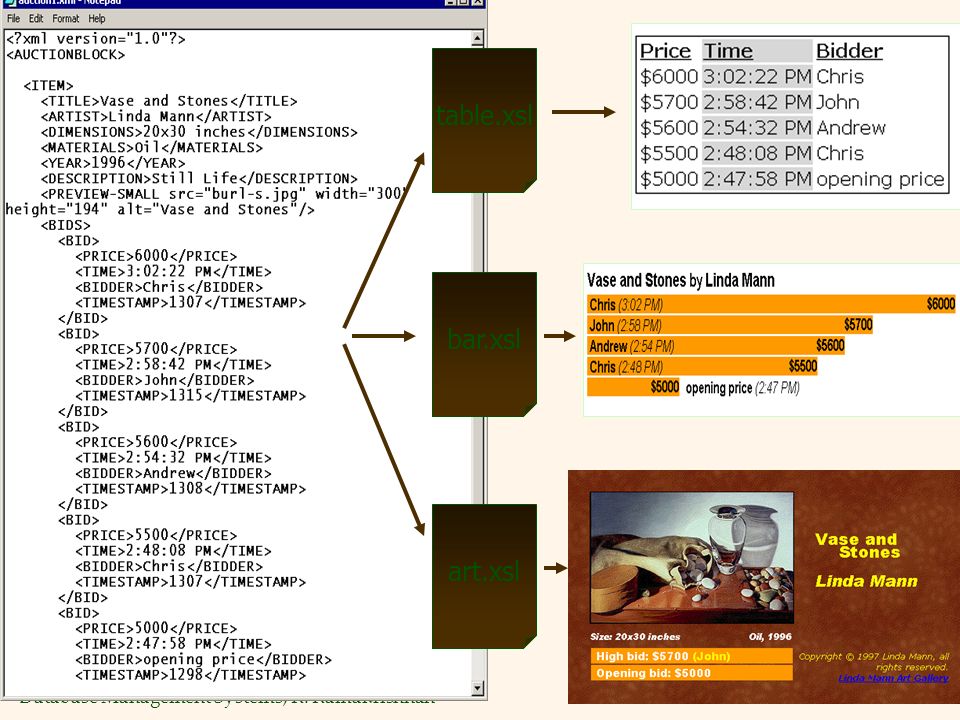
Task: Click the $5600 Andrew bid bar
Action: point(716,346)
